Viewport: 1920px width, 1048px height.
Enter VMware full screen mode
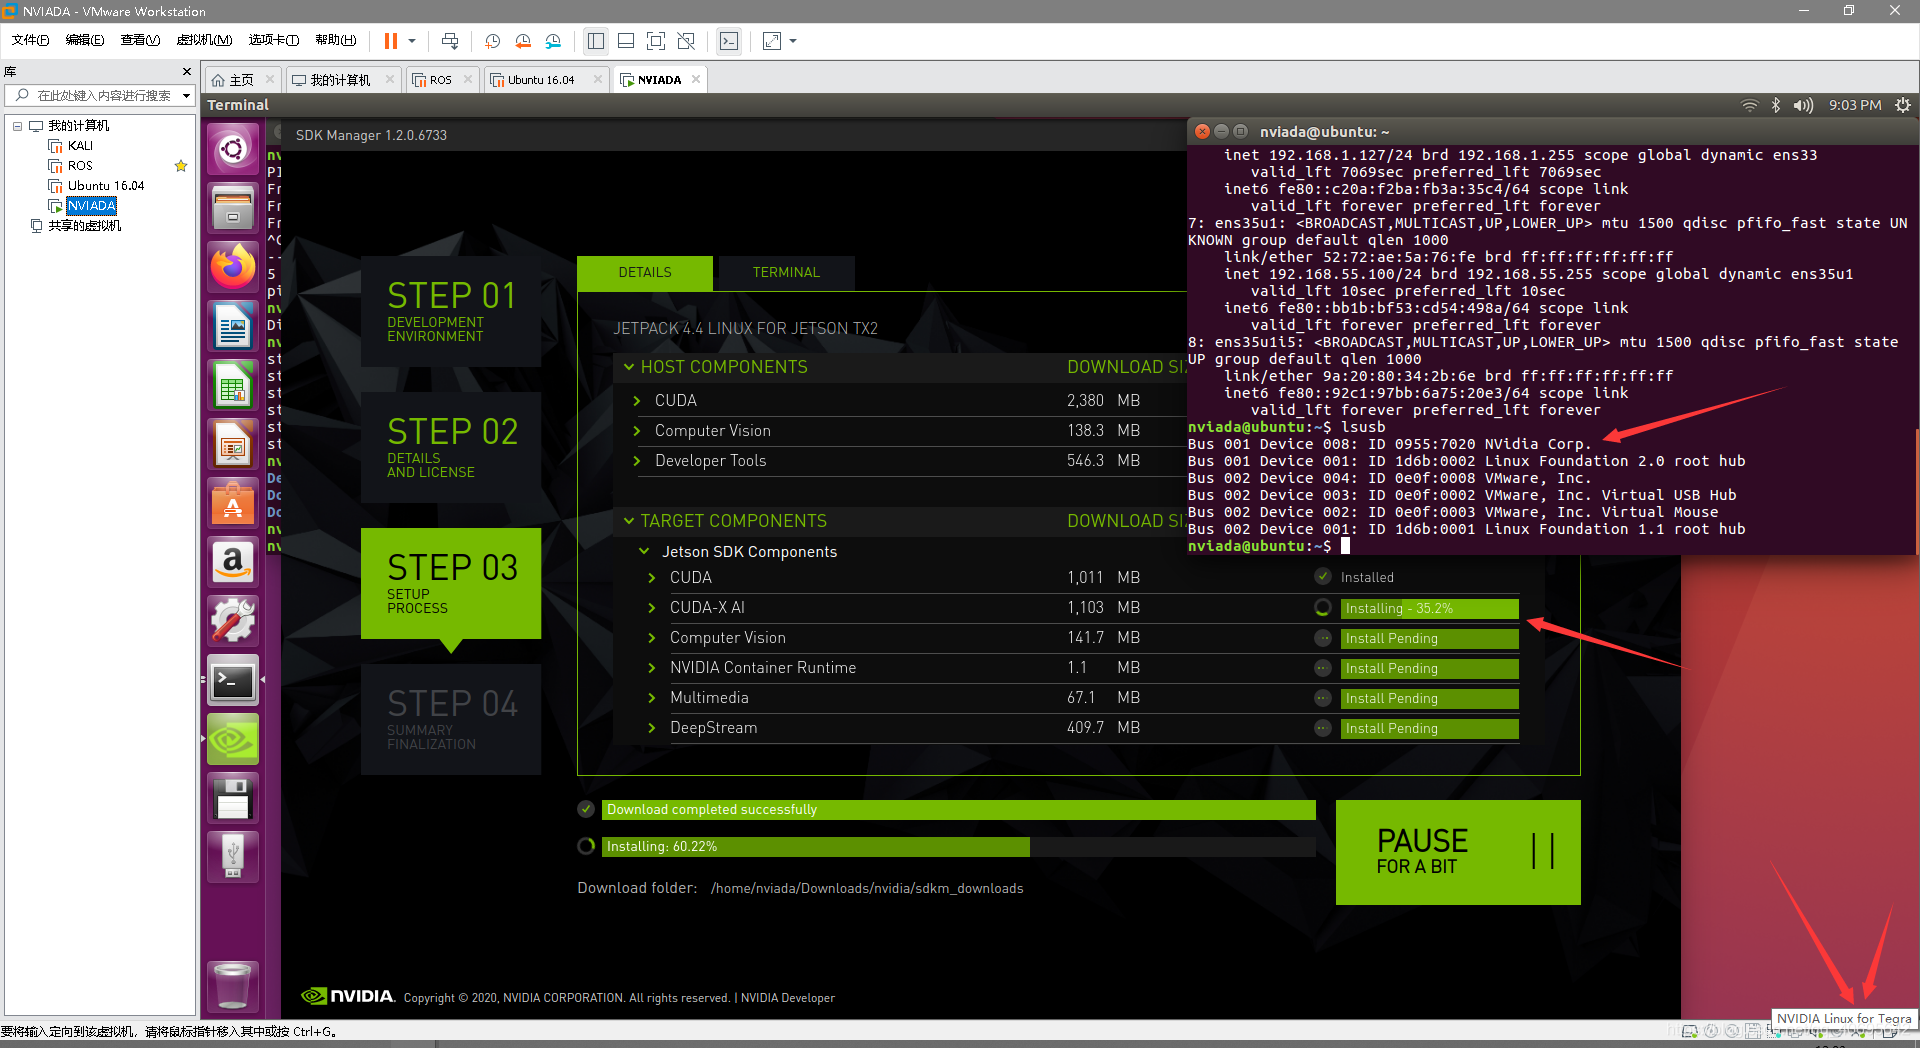coord(656,41)
